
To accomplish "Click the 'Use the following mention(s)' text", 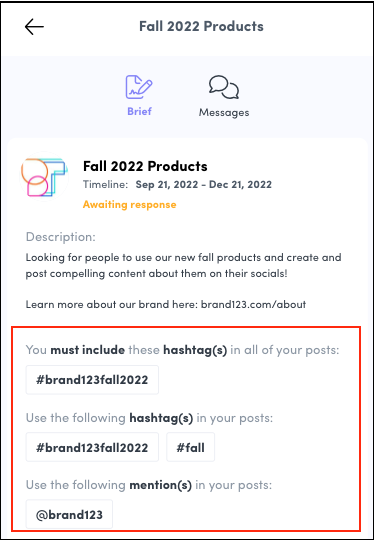I will pyautogui.click(x=149, y=485).
